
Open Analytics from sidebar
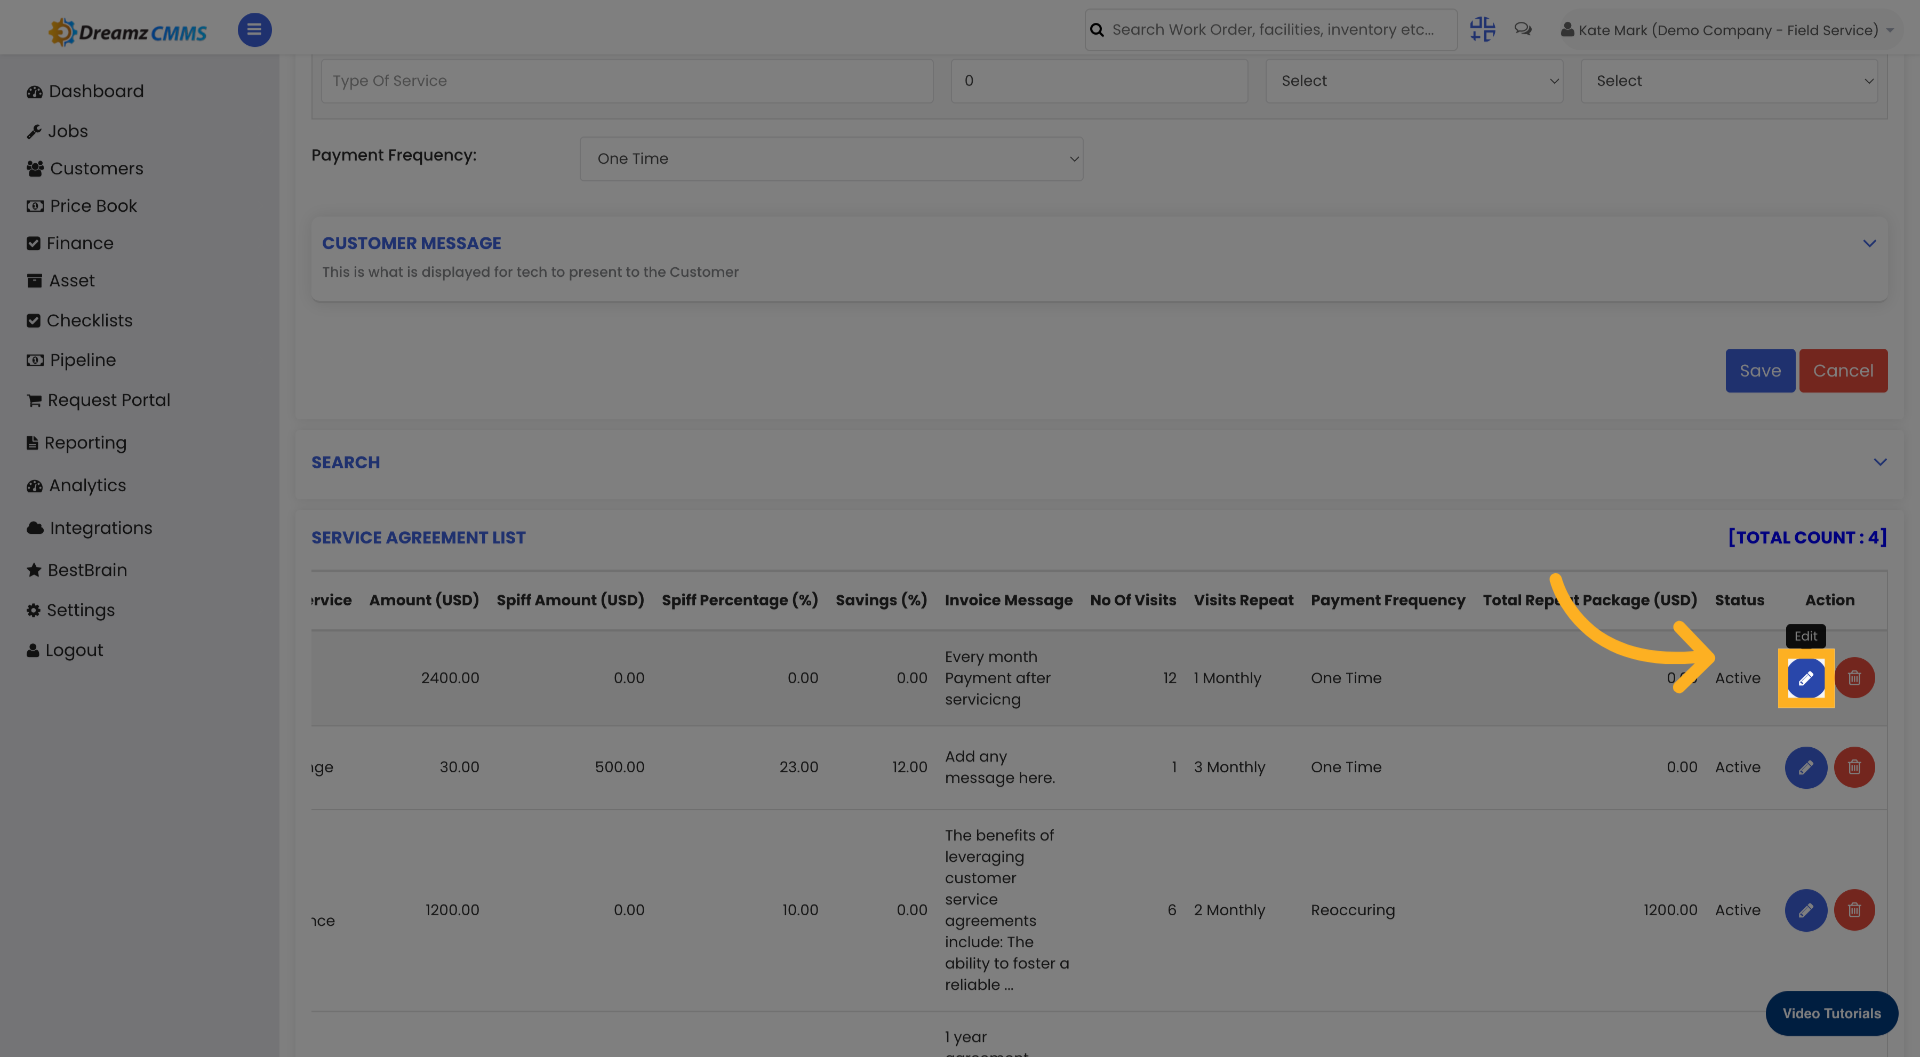(76, 486)
